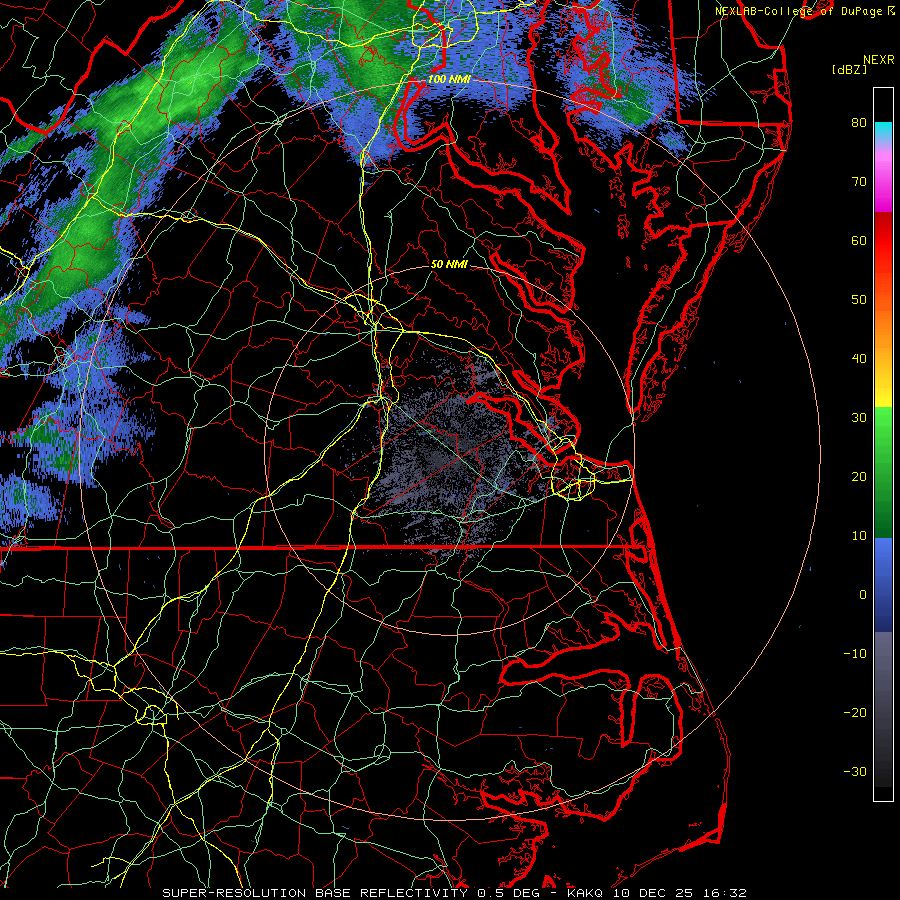The image size is (900, 900).
Task: Click the 80 dBZ scale value
Action: pos(859,123)
